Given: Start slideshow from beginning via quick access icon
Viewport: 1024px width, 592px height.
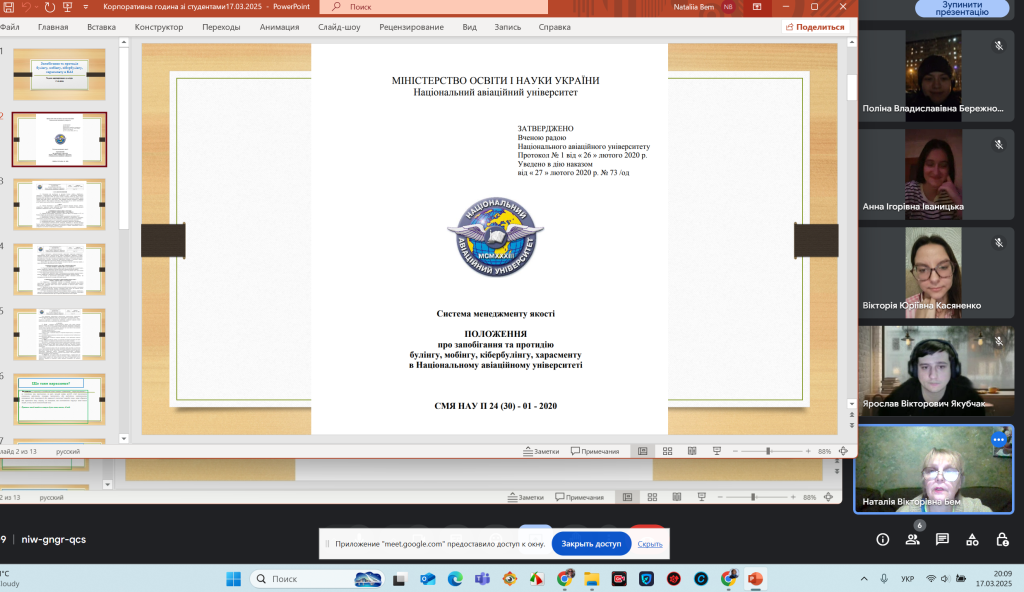Looking at the screenshot, I should (x=66, y=7).
